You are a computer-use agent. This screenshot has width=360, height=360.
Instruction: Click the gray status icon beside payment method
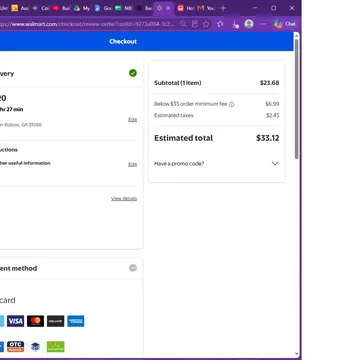tap(133, 268)
